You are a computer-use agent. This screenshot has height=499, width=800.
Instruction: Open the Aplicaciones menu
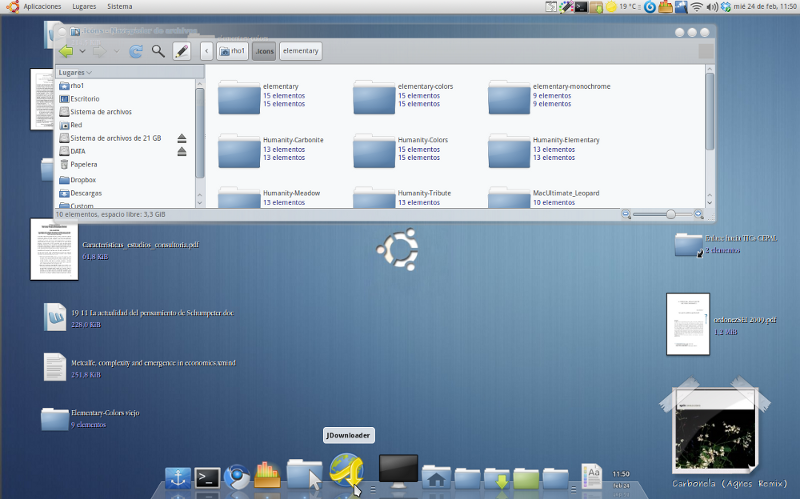pos(42,6)
